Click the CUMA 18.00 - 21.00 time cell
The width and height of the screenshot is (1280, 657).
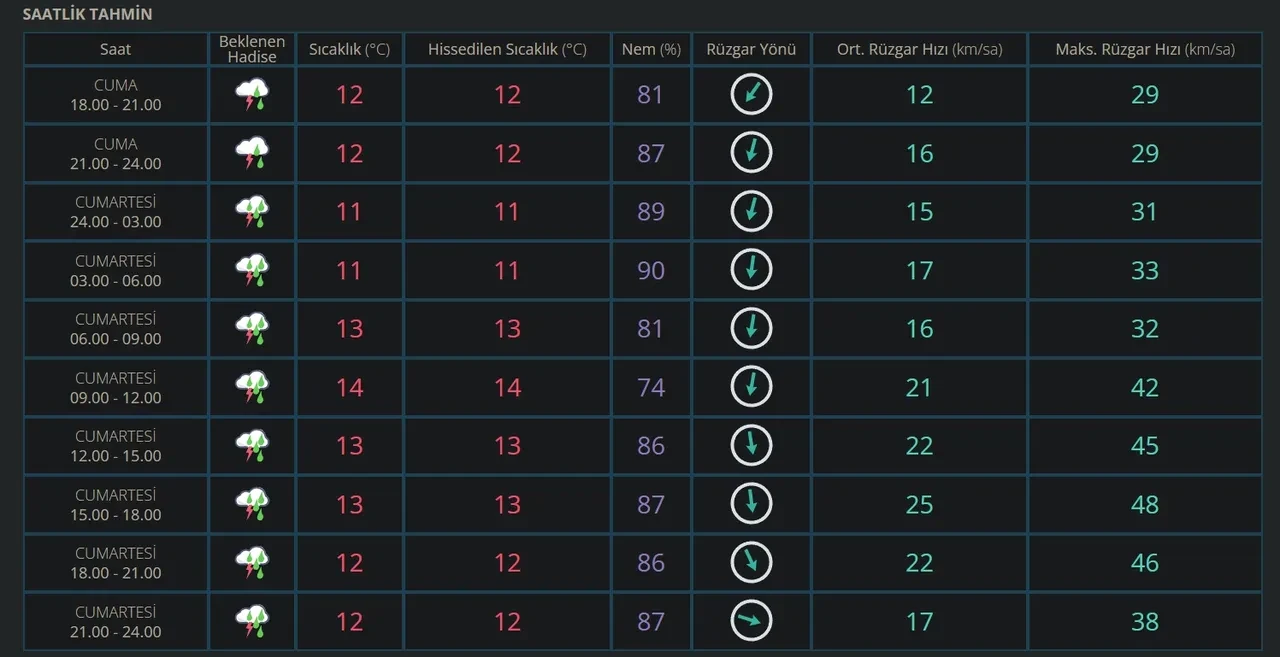(115, 95)
